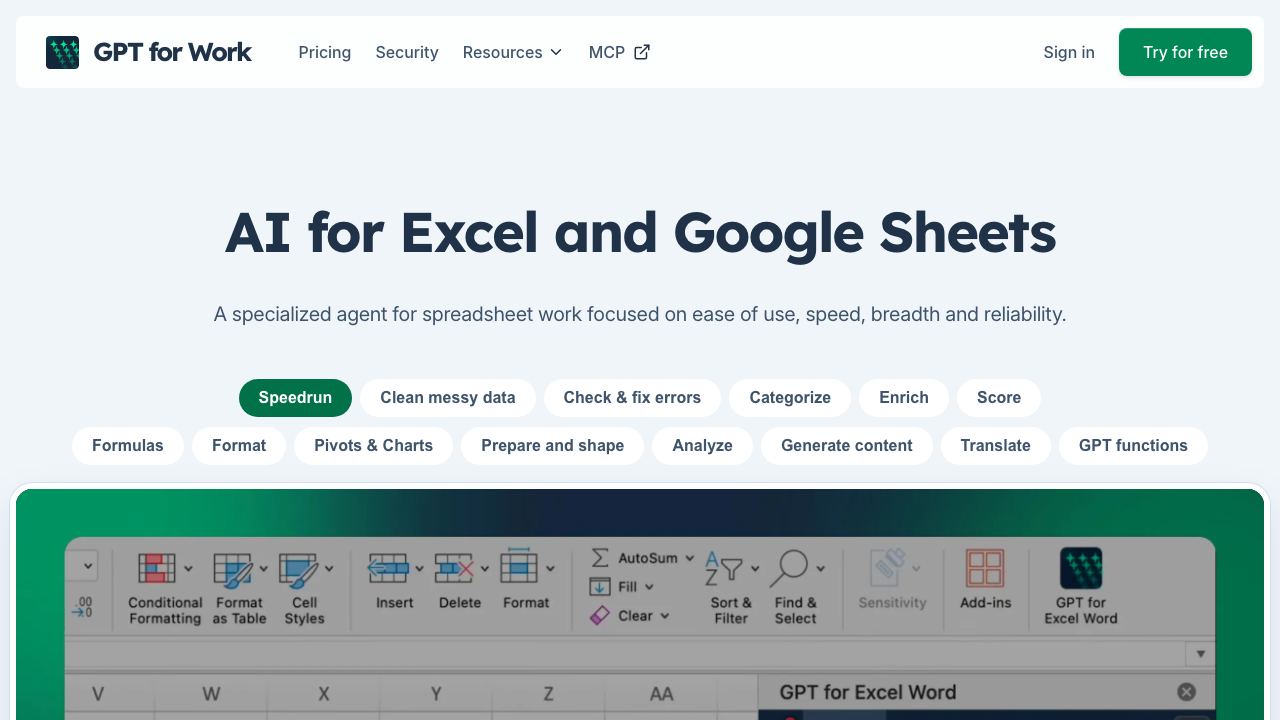Select the Formulas tab

(128, 445)
